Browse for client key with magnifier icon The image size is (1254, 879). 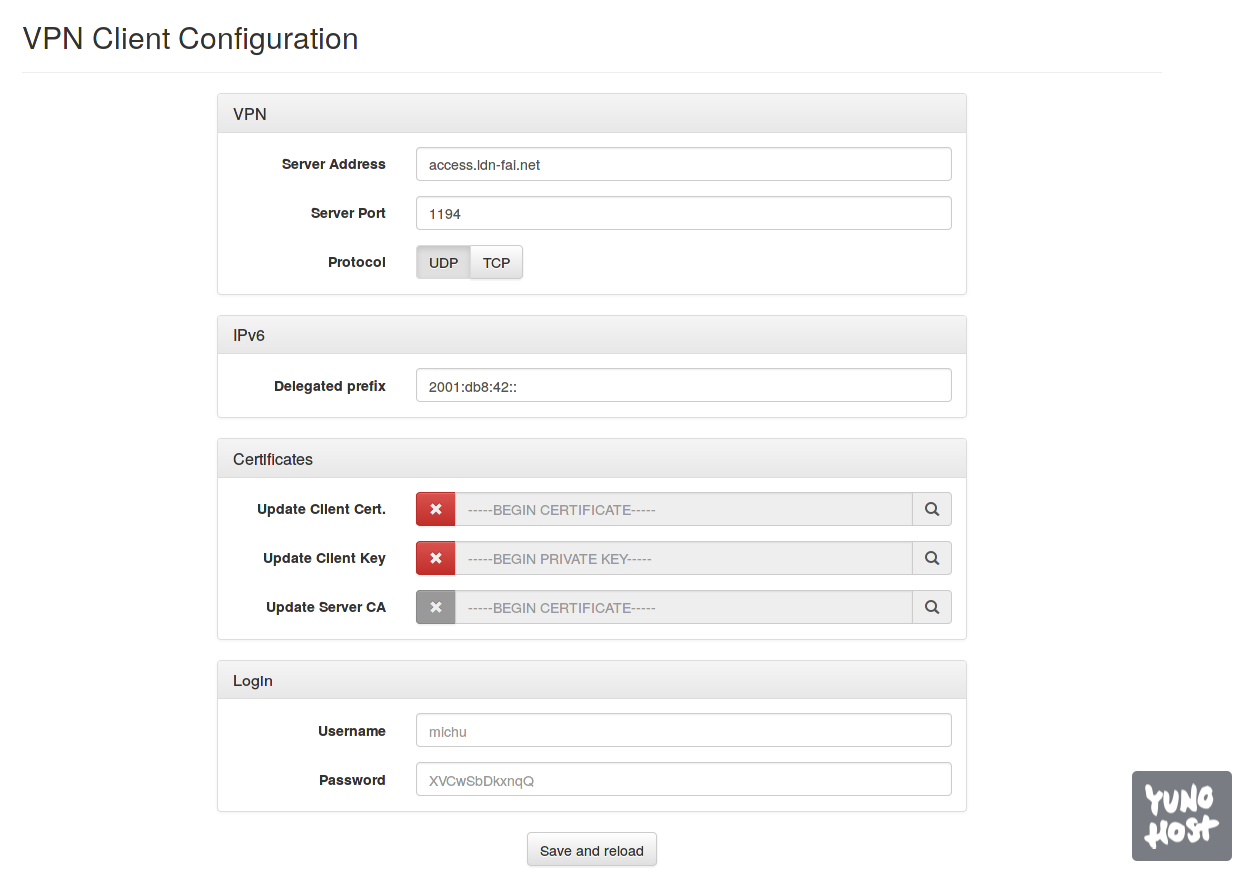931,558
